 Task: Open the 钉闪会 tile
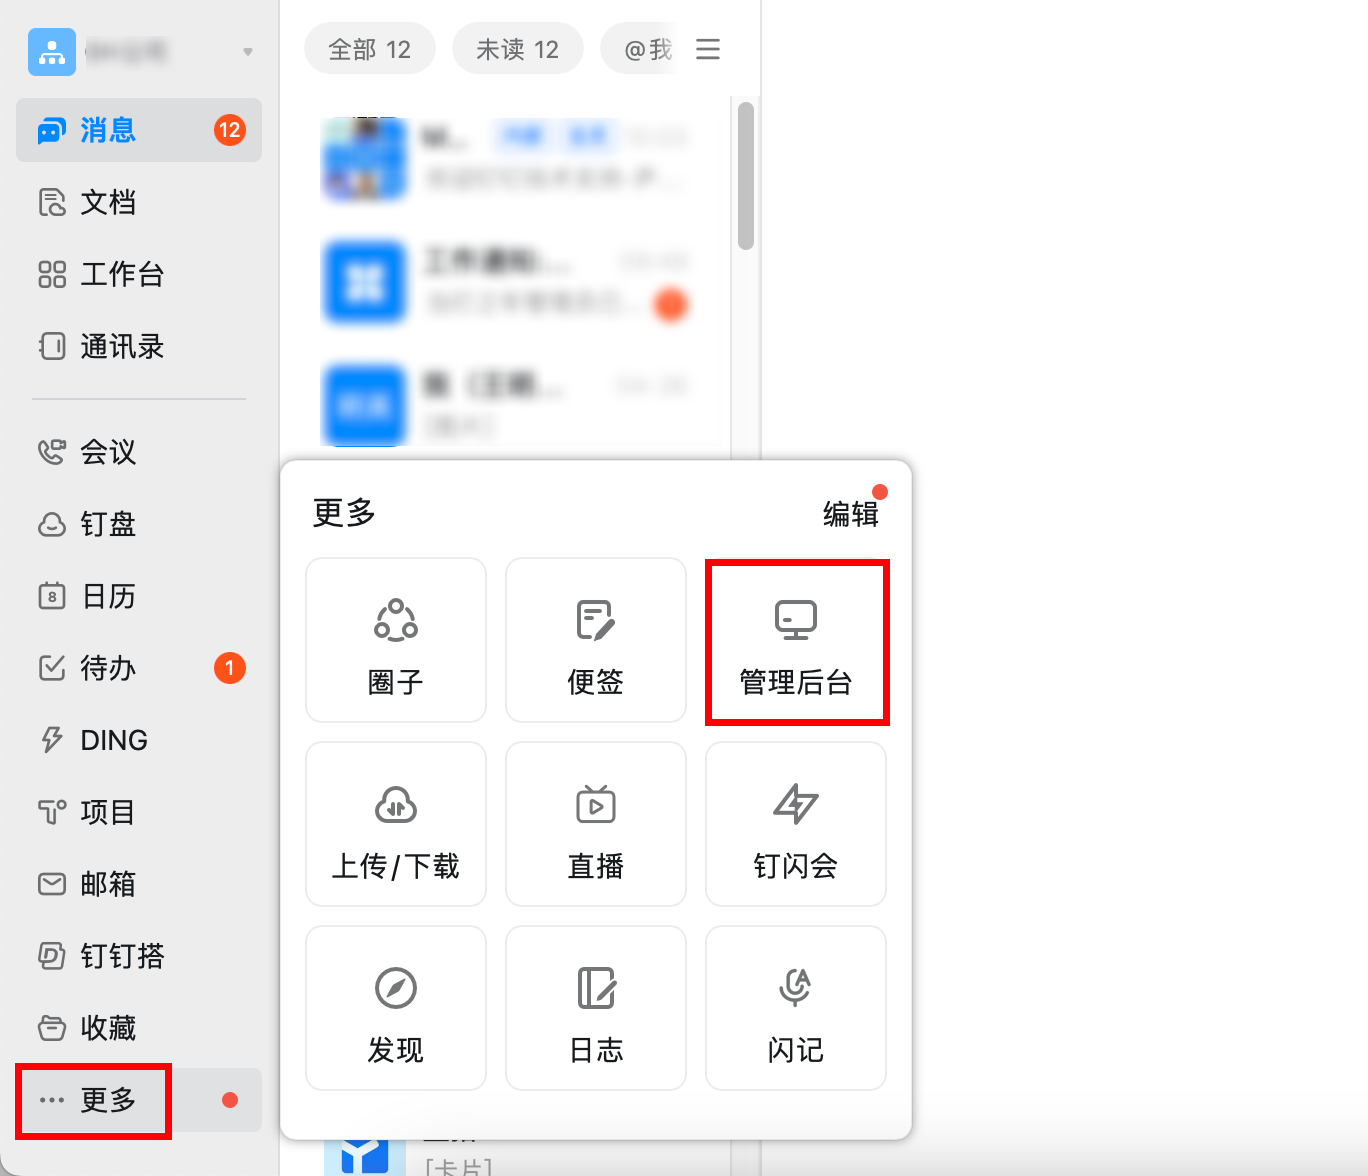pos(796,824)
